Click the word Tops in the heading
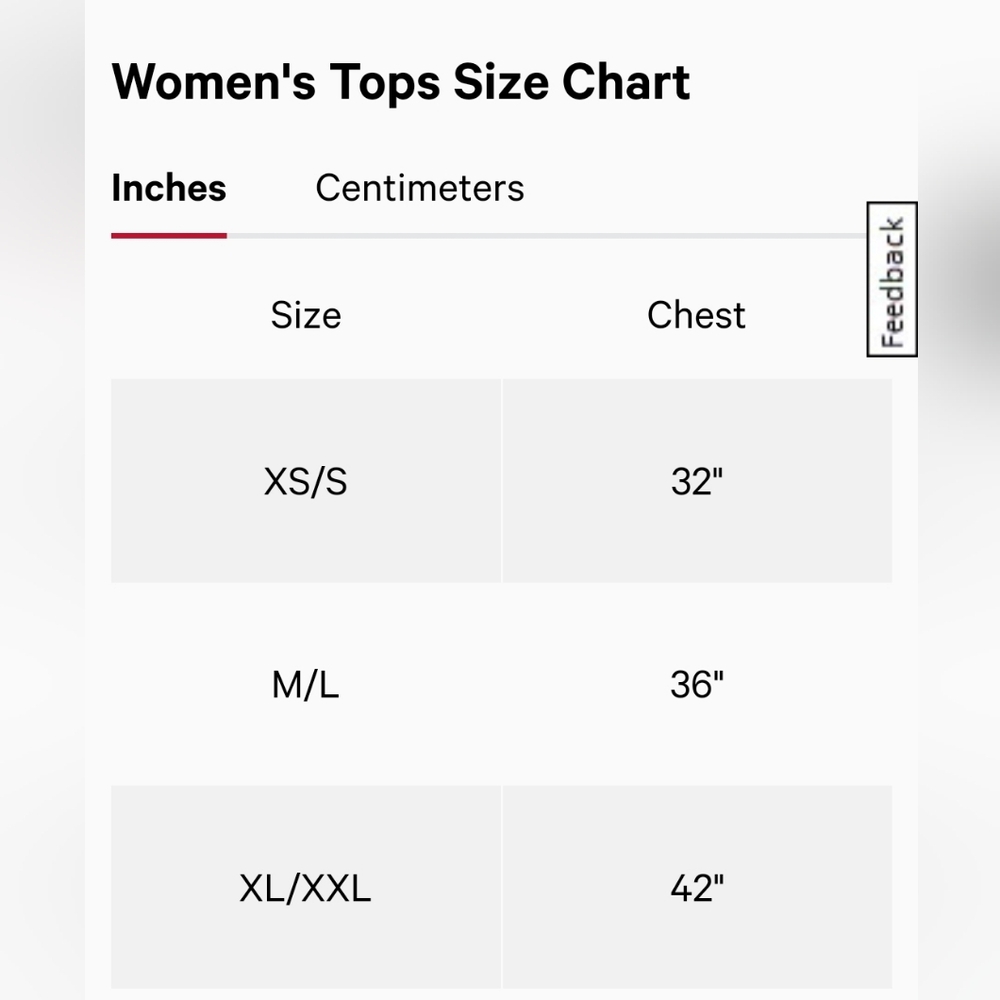This screenshot has height=1000, width=1000. click(385, 83)
